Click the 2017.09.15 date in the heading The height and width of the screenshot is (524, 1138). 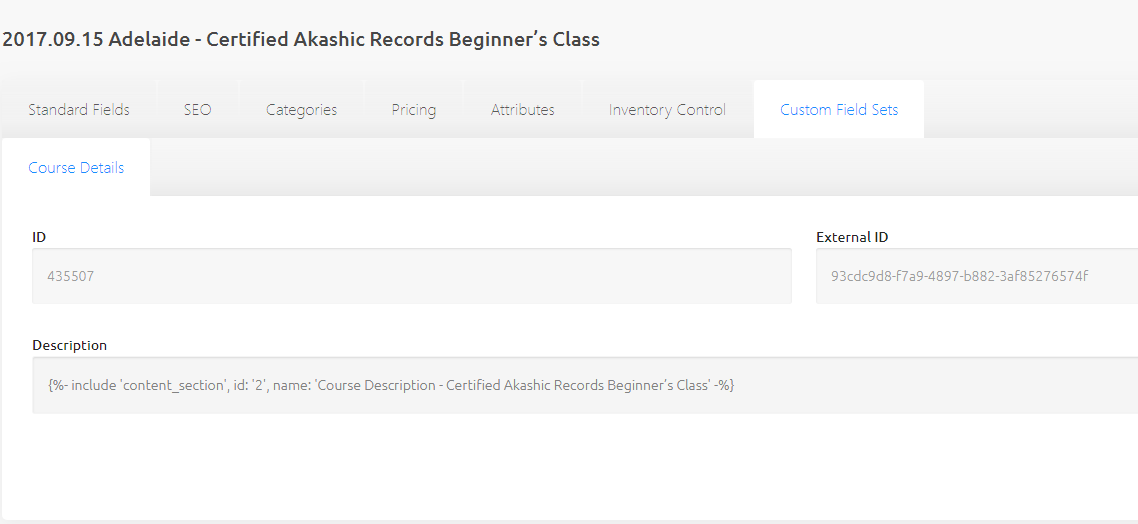click(x=52, y=40)
